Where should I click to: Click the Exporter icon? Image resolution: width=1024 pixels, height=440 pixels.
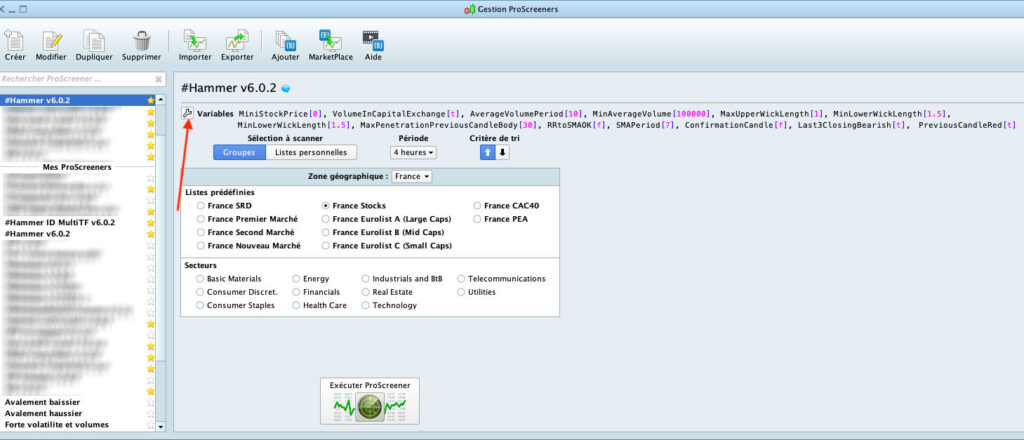(237, 43)
